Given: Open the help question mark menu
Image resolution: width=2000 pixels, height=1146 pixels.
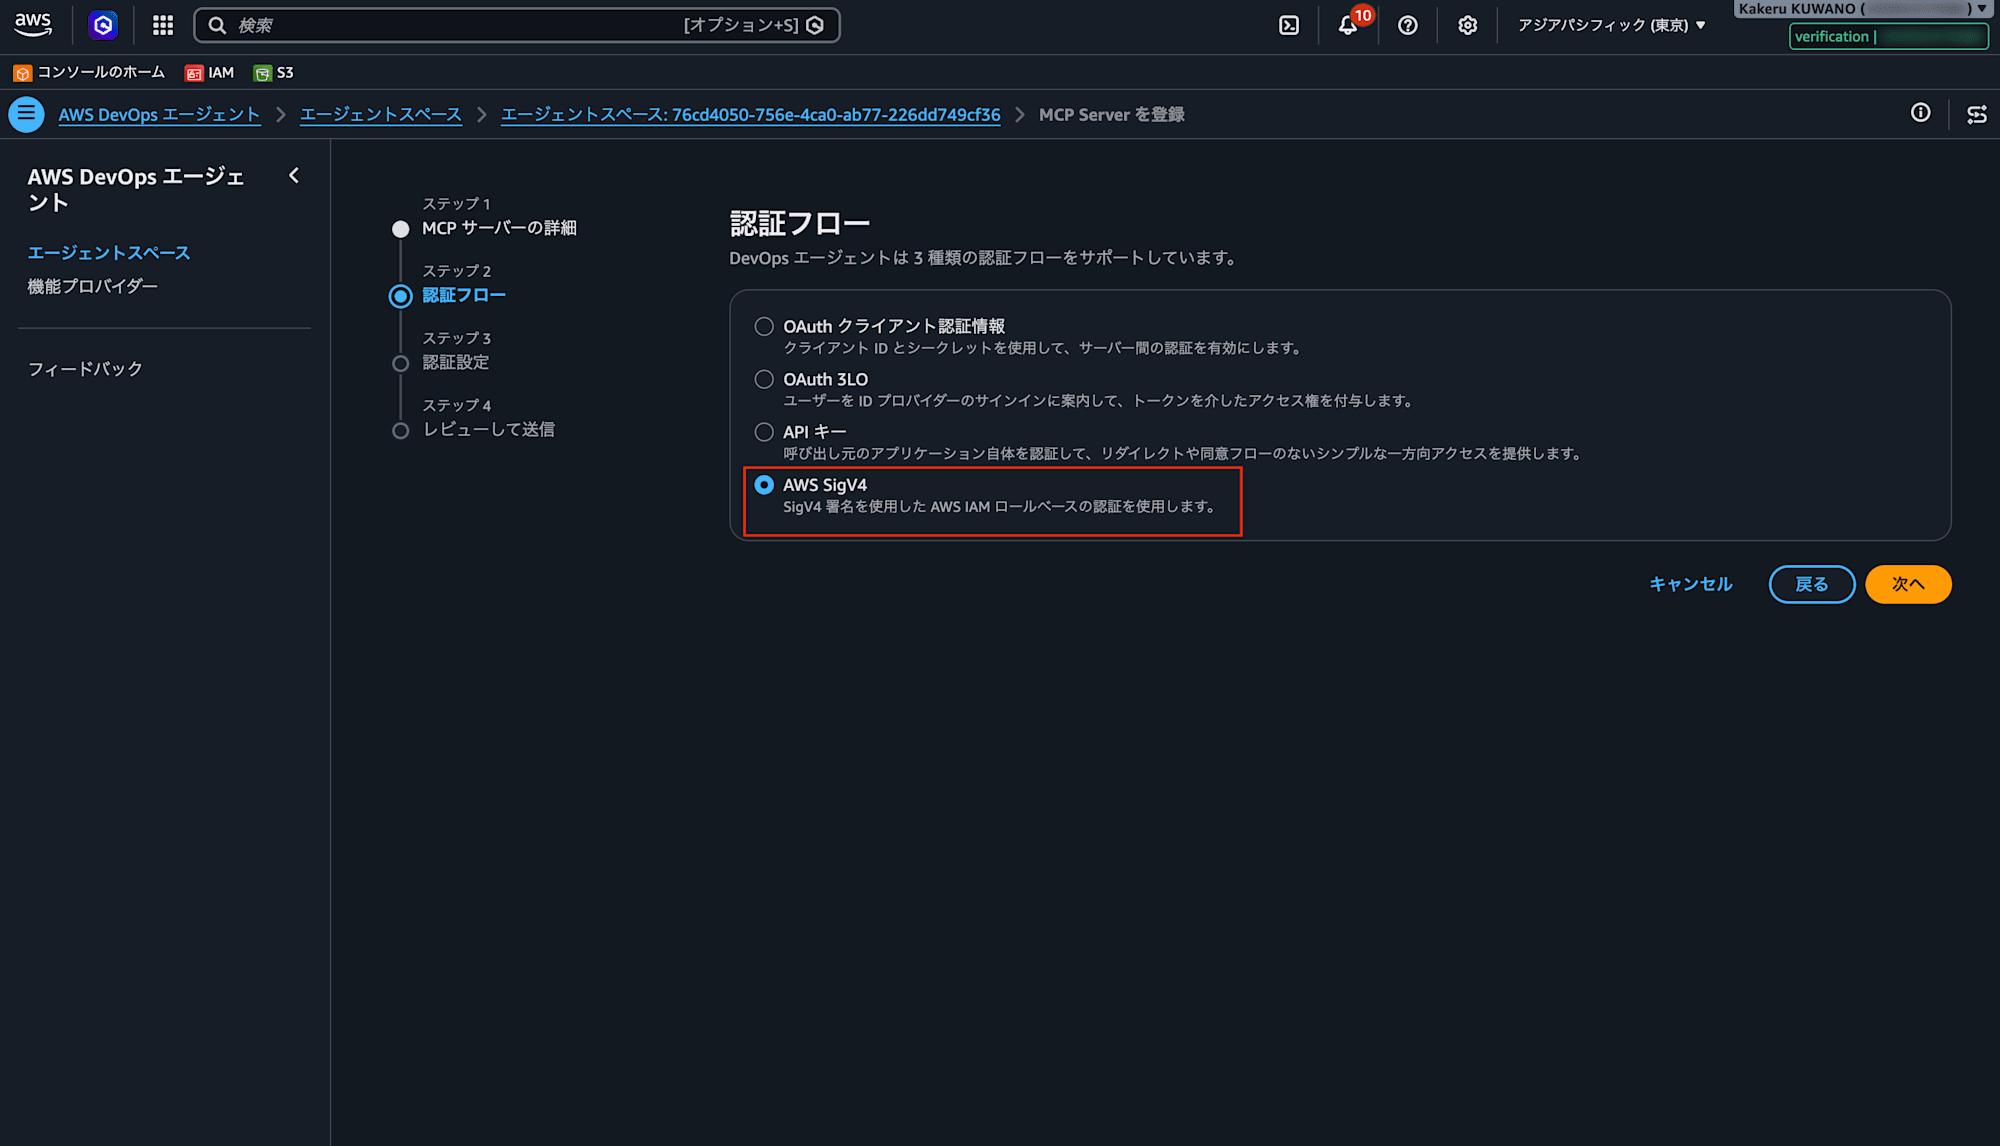Looking at the screenshot, I should pyautogui.click(x=1408, y=26).
